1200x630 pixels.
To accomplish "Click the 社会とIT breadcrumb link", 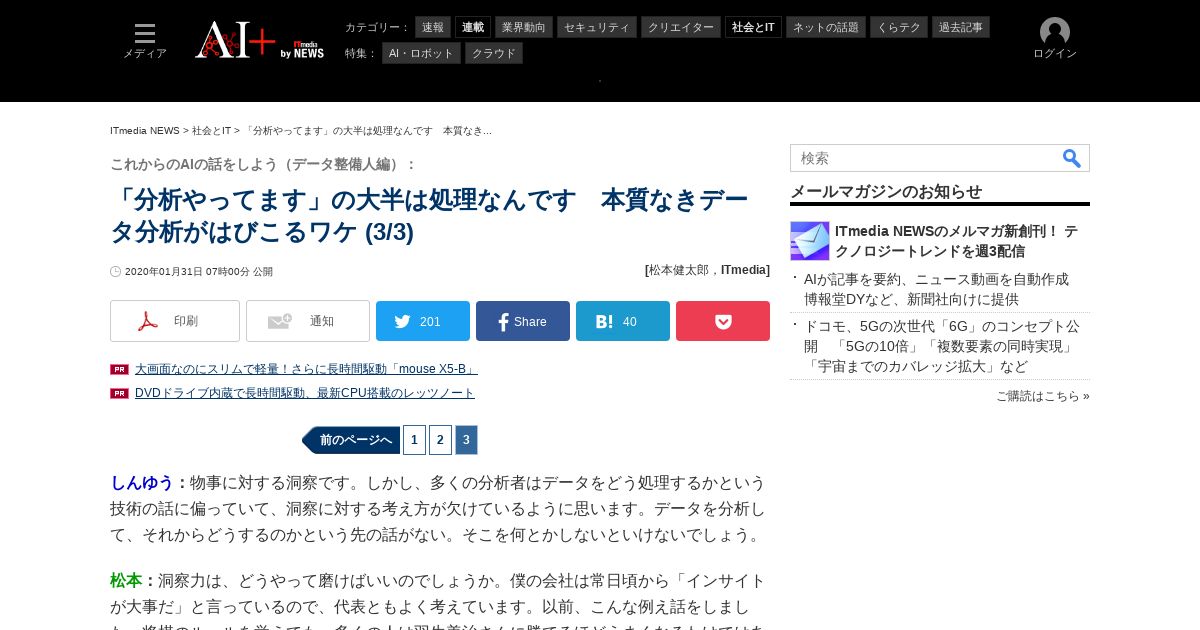I will (x=211, y=131).
